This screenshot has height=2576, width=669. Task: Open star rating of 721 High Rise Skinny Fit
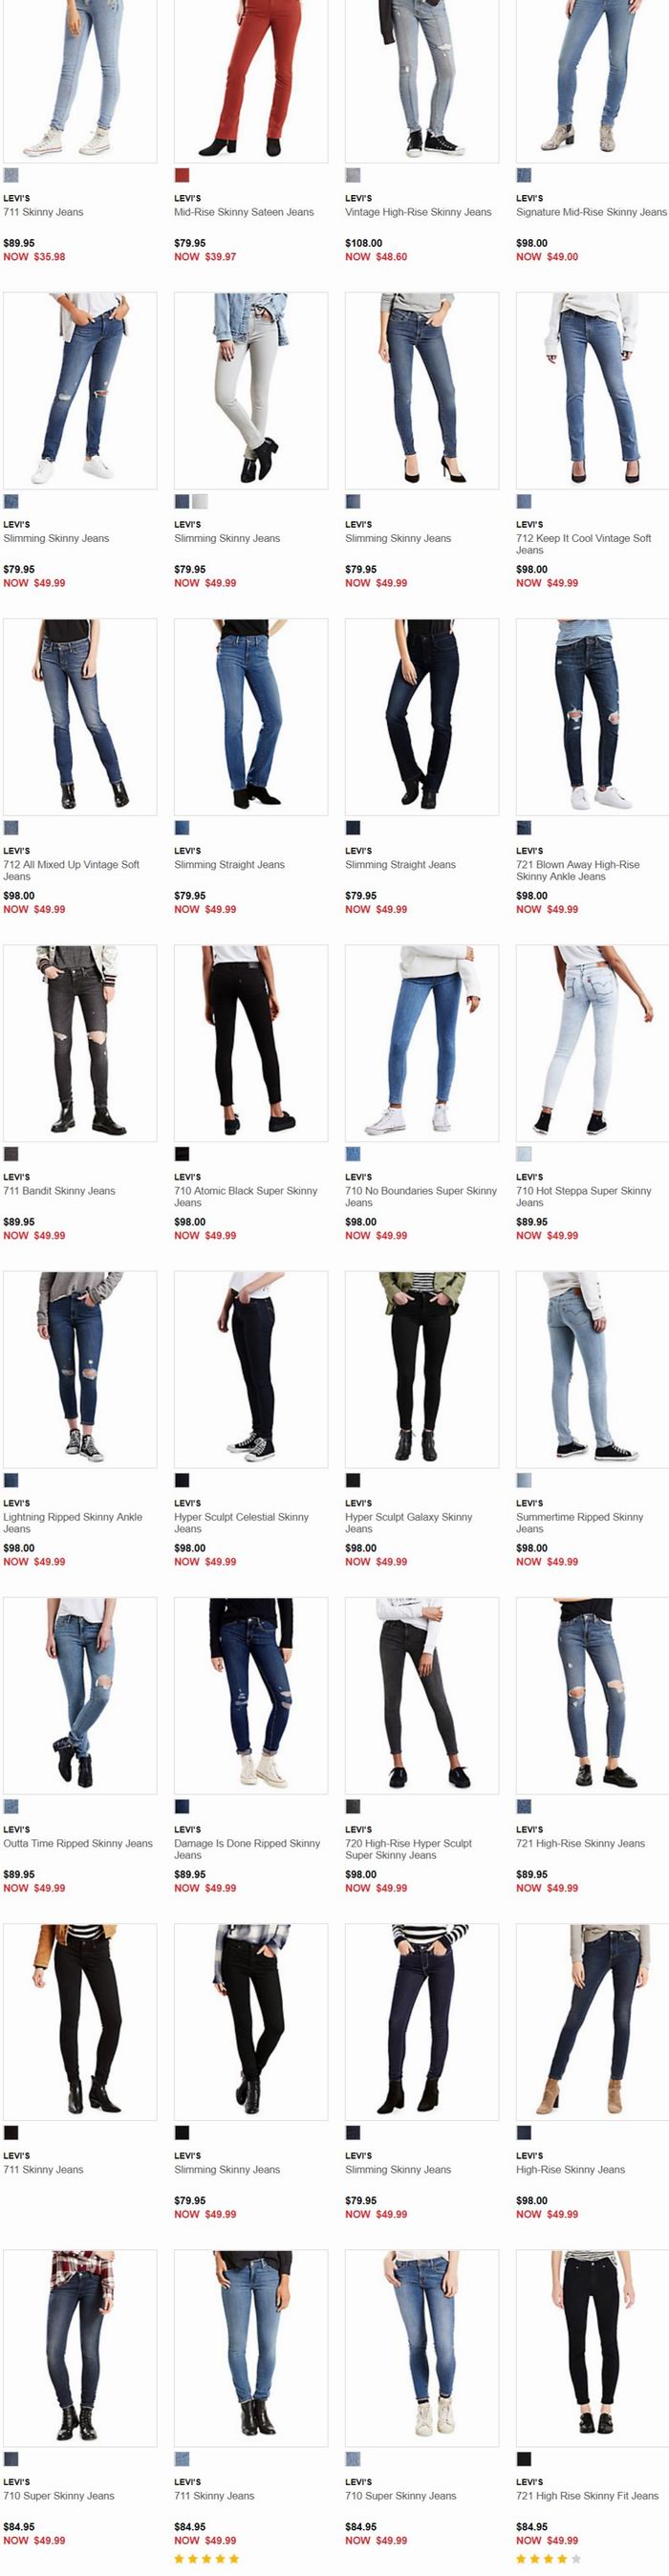click(x=549, y=2559)
